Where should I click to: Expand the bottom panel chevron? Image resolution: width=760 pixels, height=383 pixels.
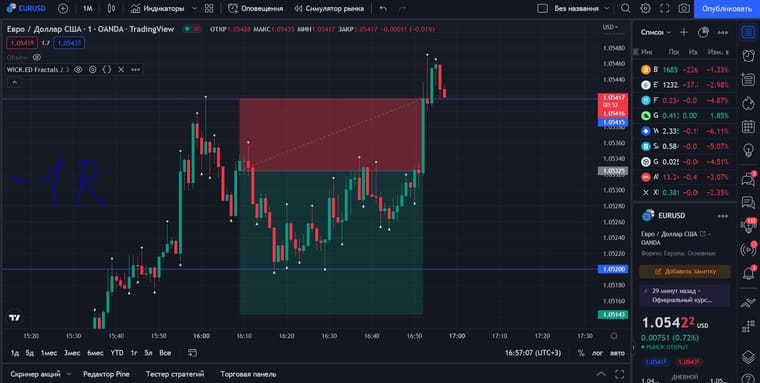[601, 374]
